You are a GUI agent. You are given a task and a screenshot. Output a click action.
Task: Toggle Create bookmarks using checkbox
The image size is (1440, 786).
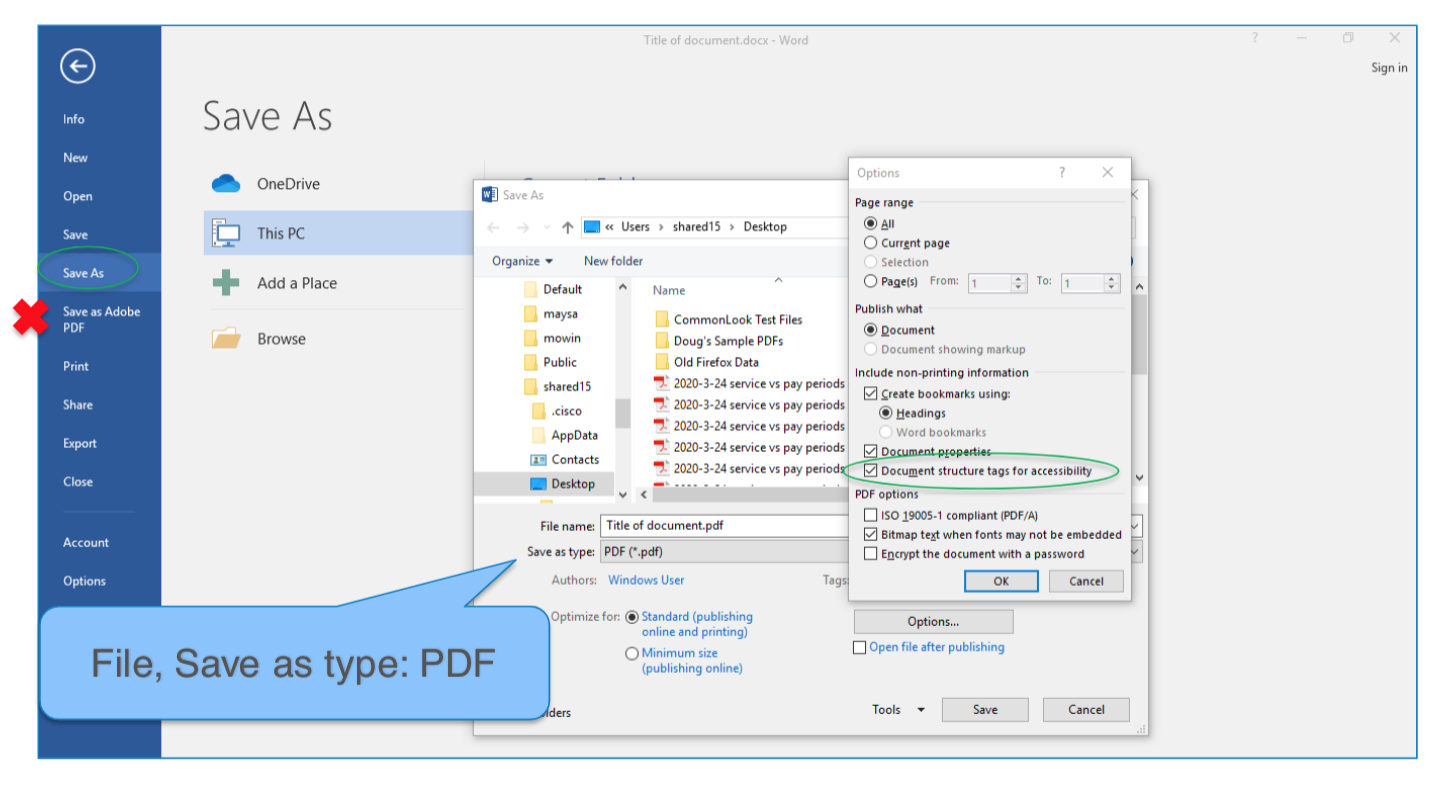871,394
